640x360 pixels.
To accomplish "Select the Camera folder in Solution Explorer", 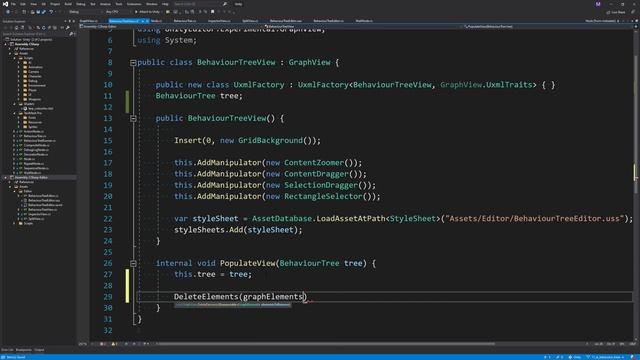I will 33,72.
